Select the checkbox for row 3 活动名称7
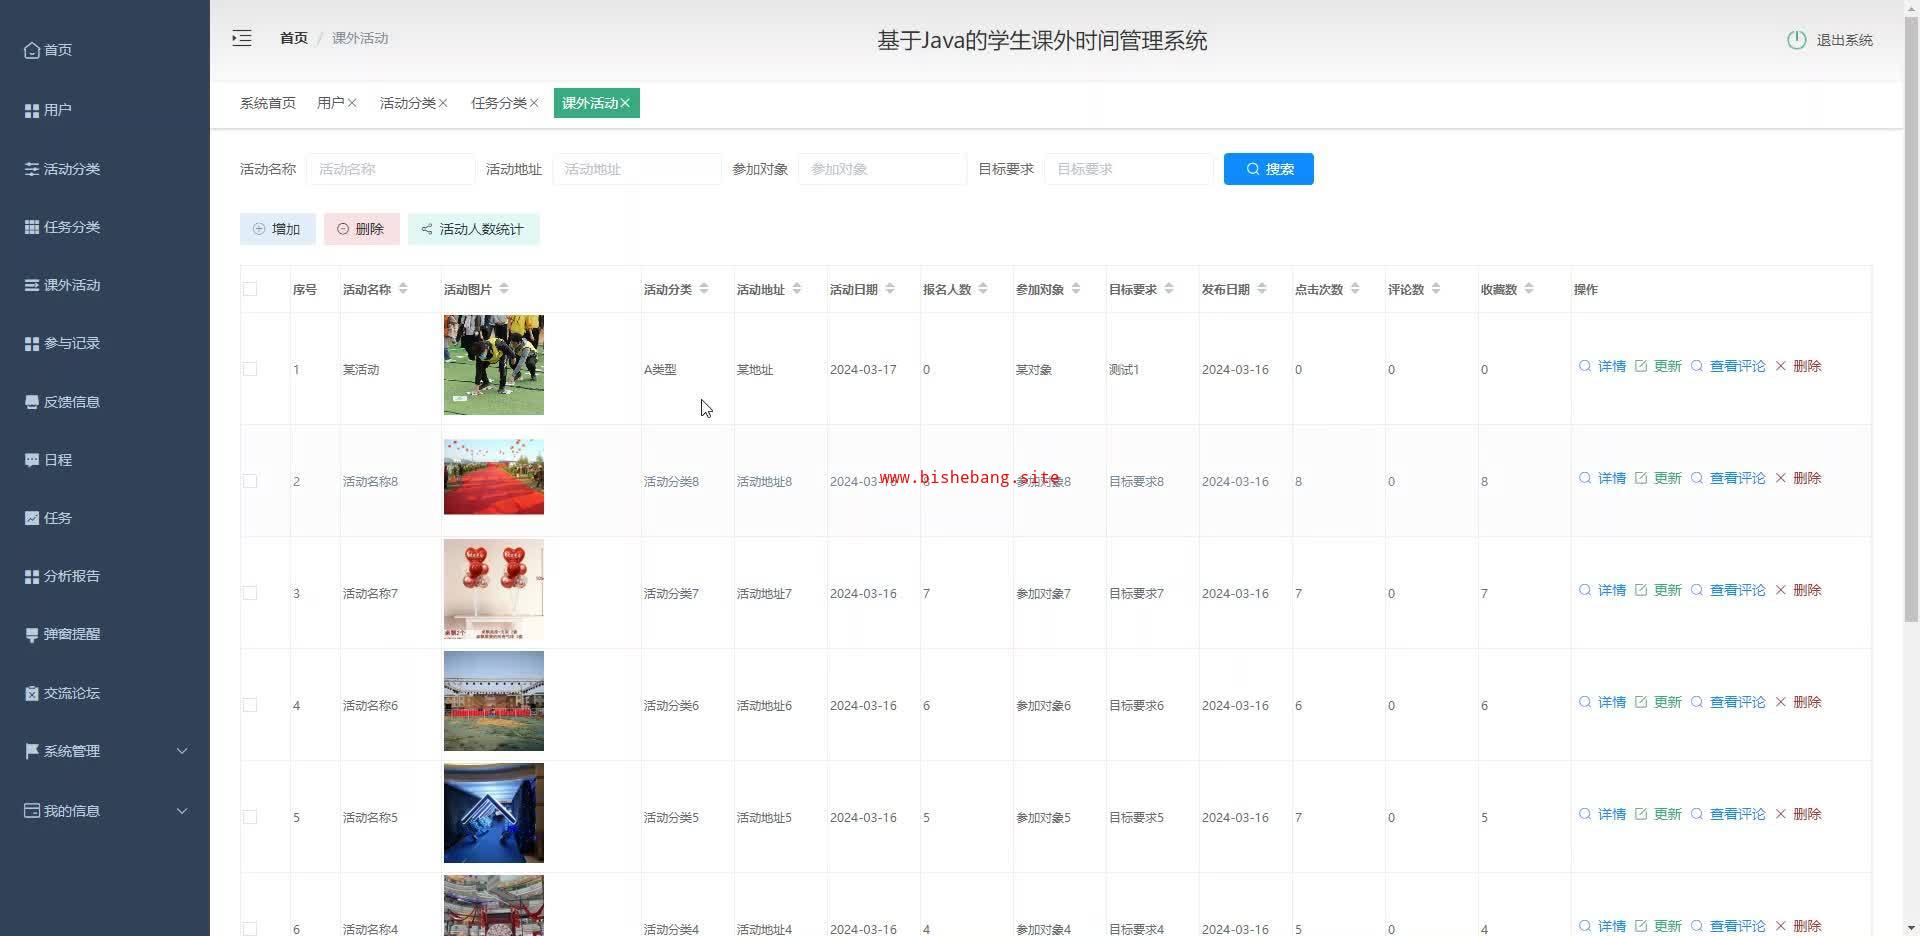The height and width of the screenshot is (936, 1920). click(250, 593)
